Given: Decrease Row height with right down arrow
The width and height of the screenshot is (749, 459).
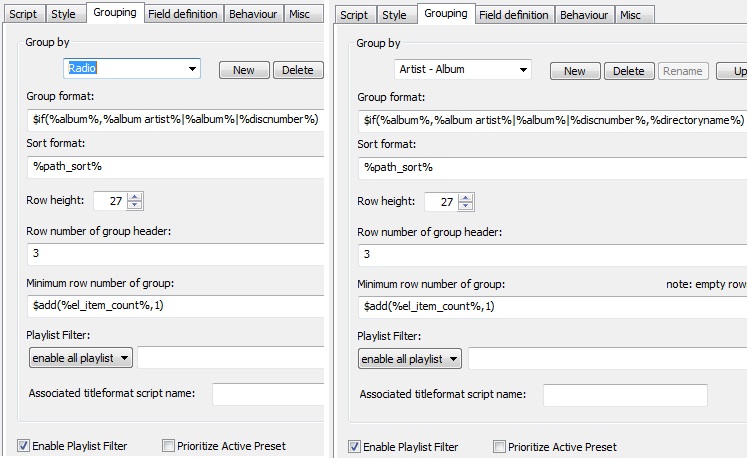Looking at the screenshot, I should (x=466, y=207).
